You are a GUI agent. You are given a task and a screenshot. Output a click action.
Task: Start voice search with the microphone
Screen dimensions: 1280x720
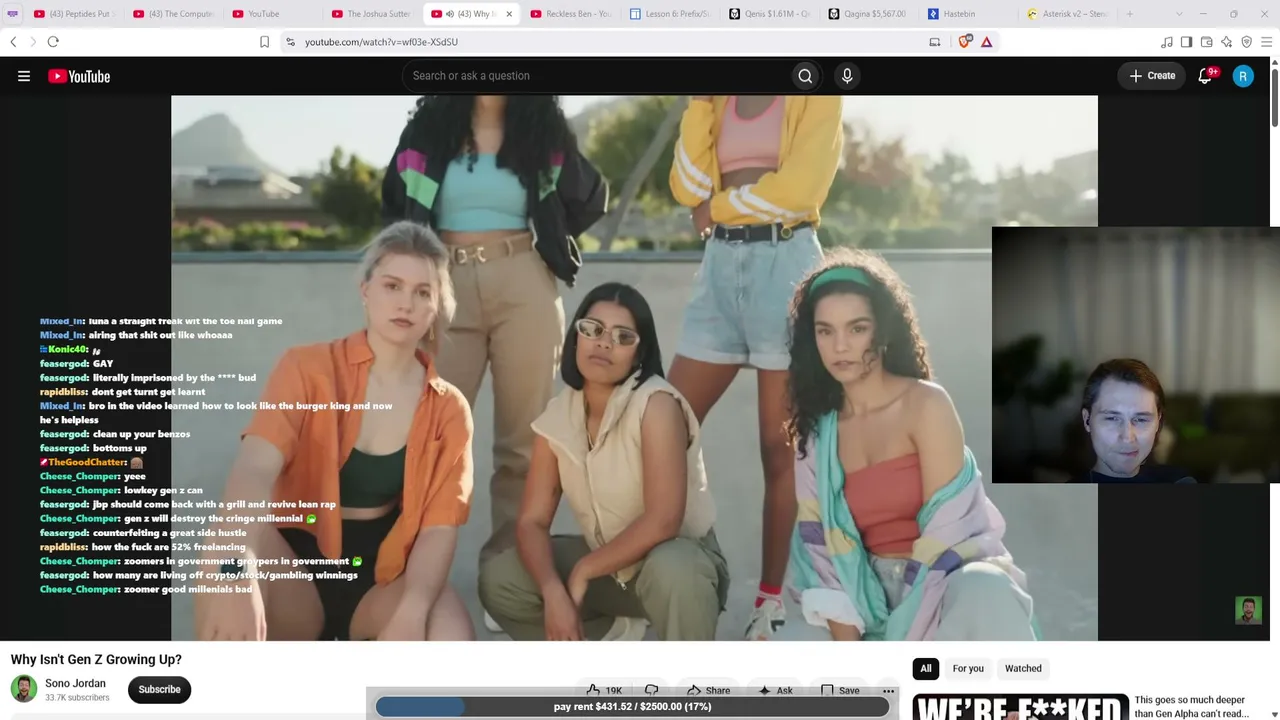pyautogui.click(x=847, y=76)
